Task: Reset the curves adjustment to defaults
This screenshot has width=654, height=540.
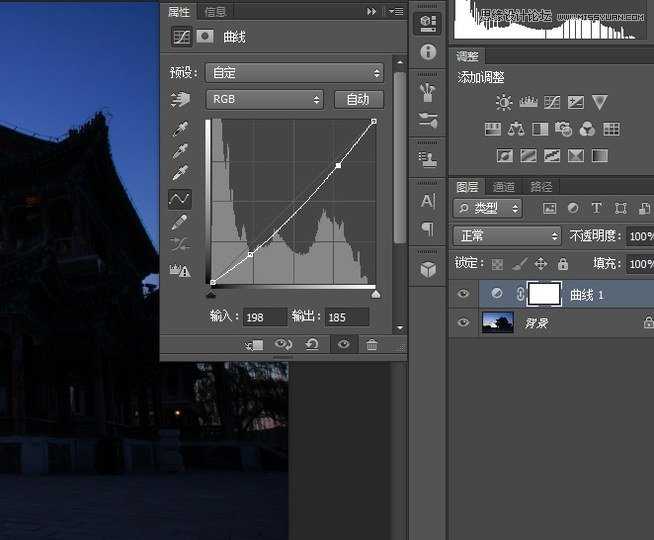Action: pos(312,345)
